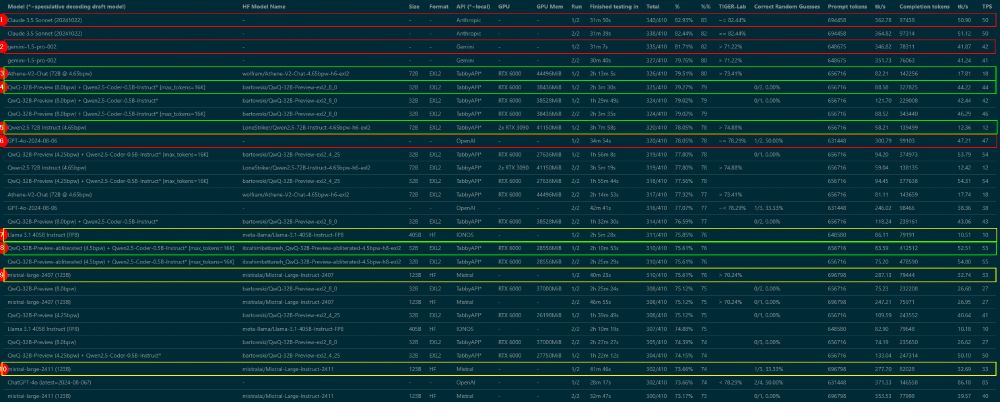Viewport: 1000px width, 402px height.
Task: Click the '1/2, 50.00%' random guesses cell
Action: click(769, 140)
